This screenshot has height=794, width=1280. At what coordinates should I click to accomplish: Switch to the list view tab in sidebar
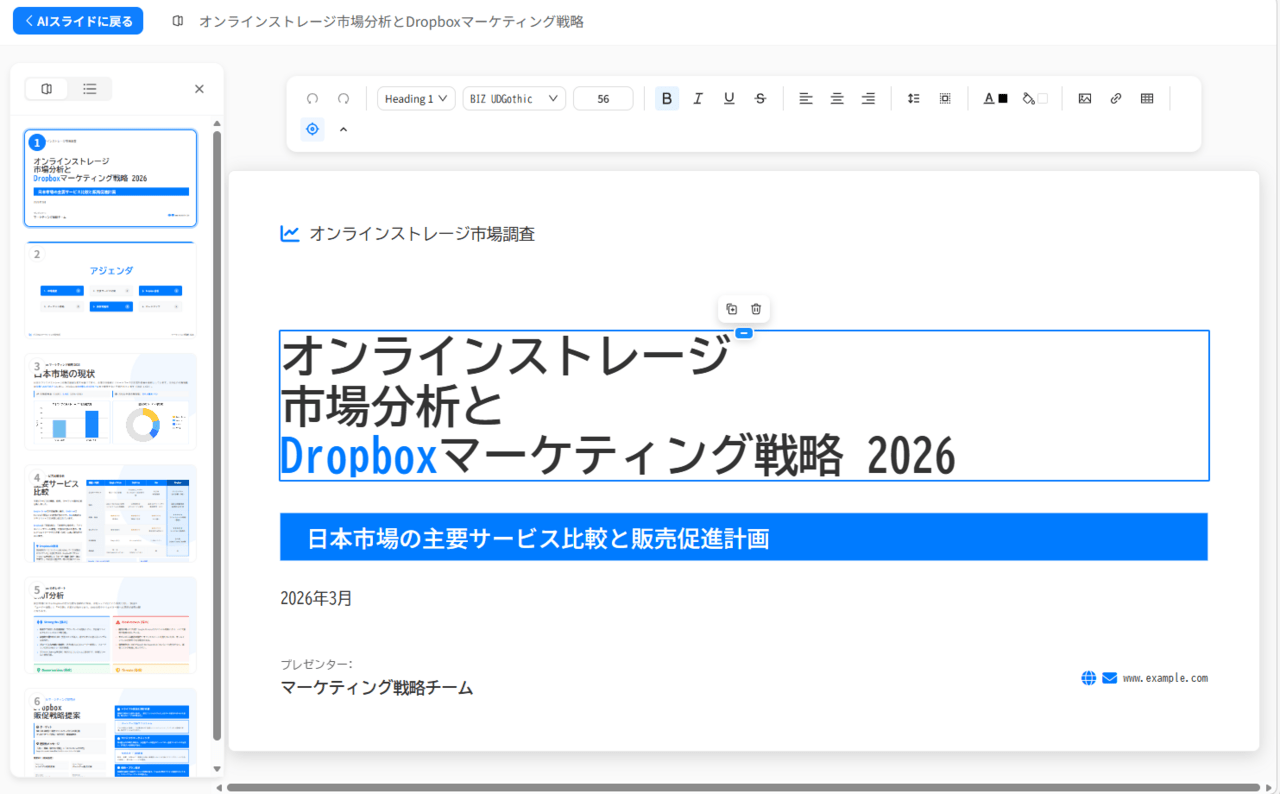coord(90,89)
